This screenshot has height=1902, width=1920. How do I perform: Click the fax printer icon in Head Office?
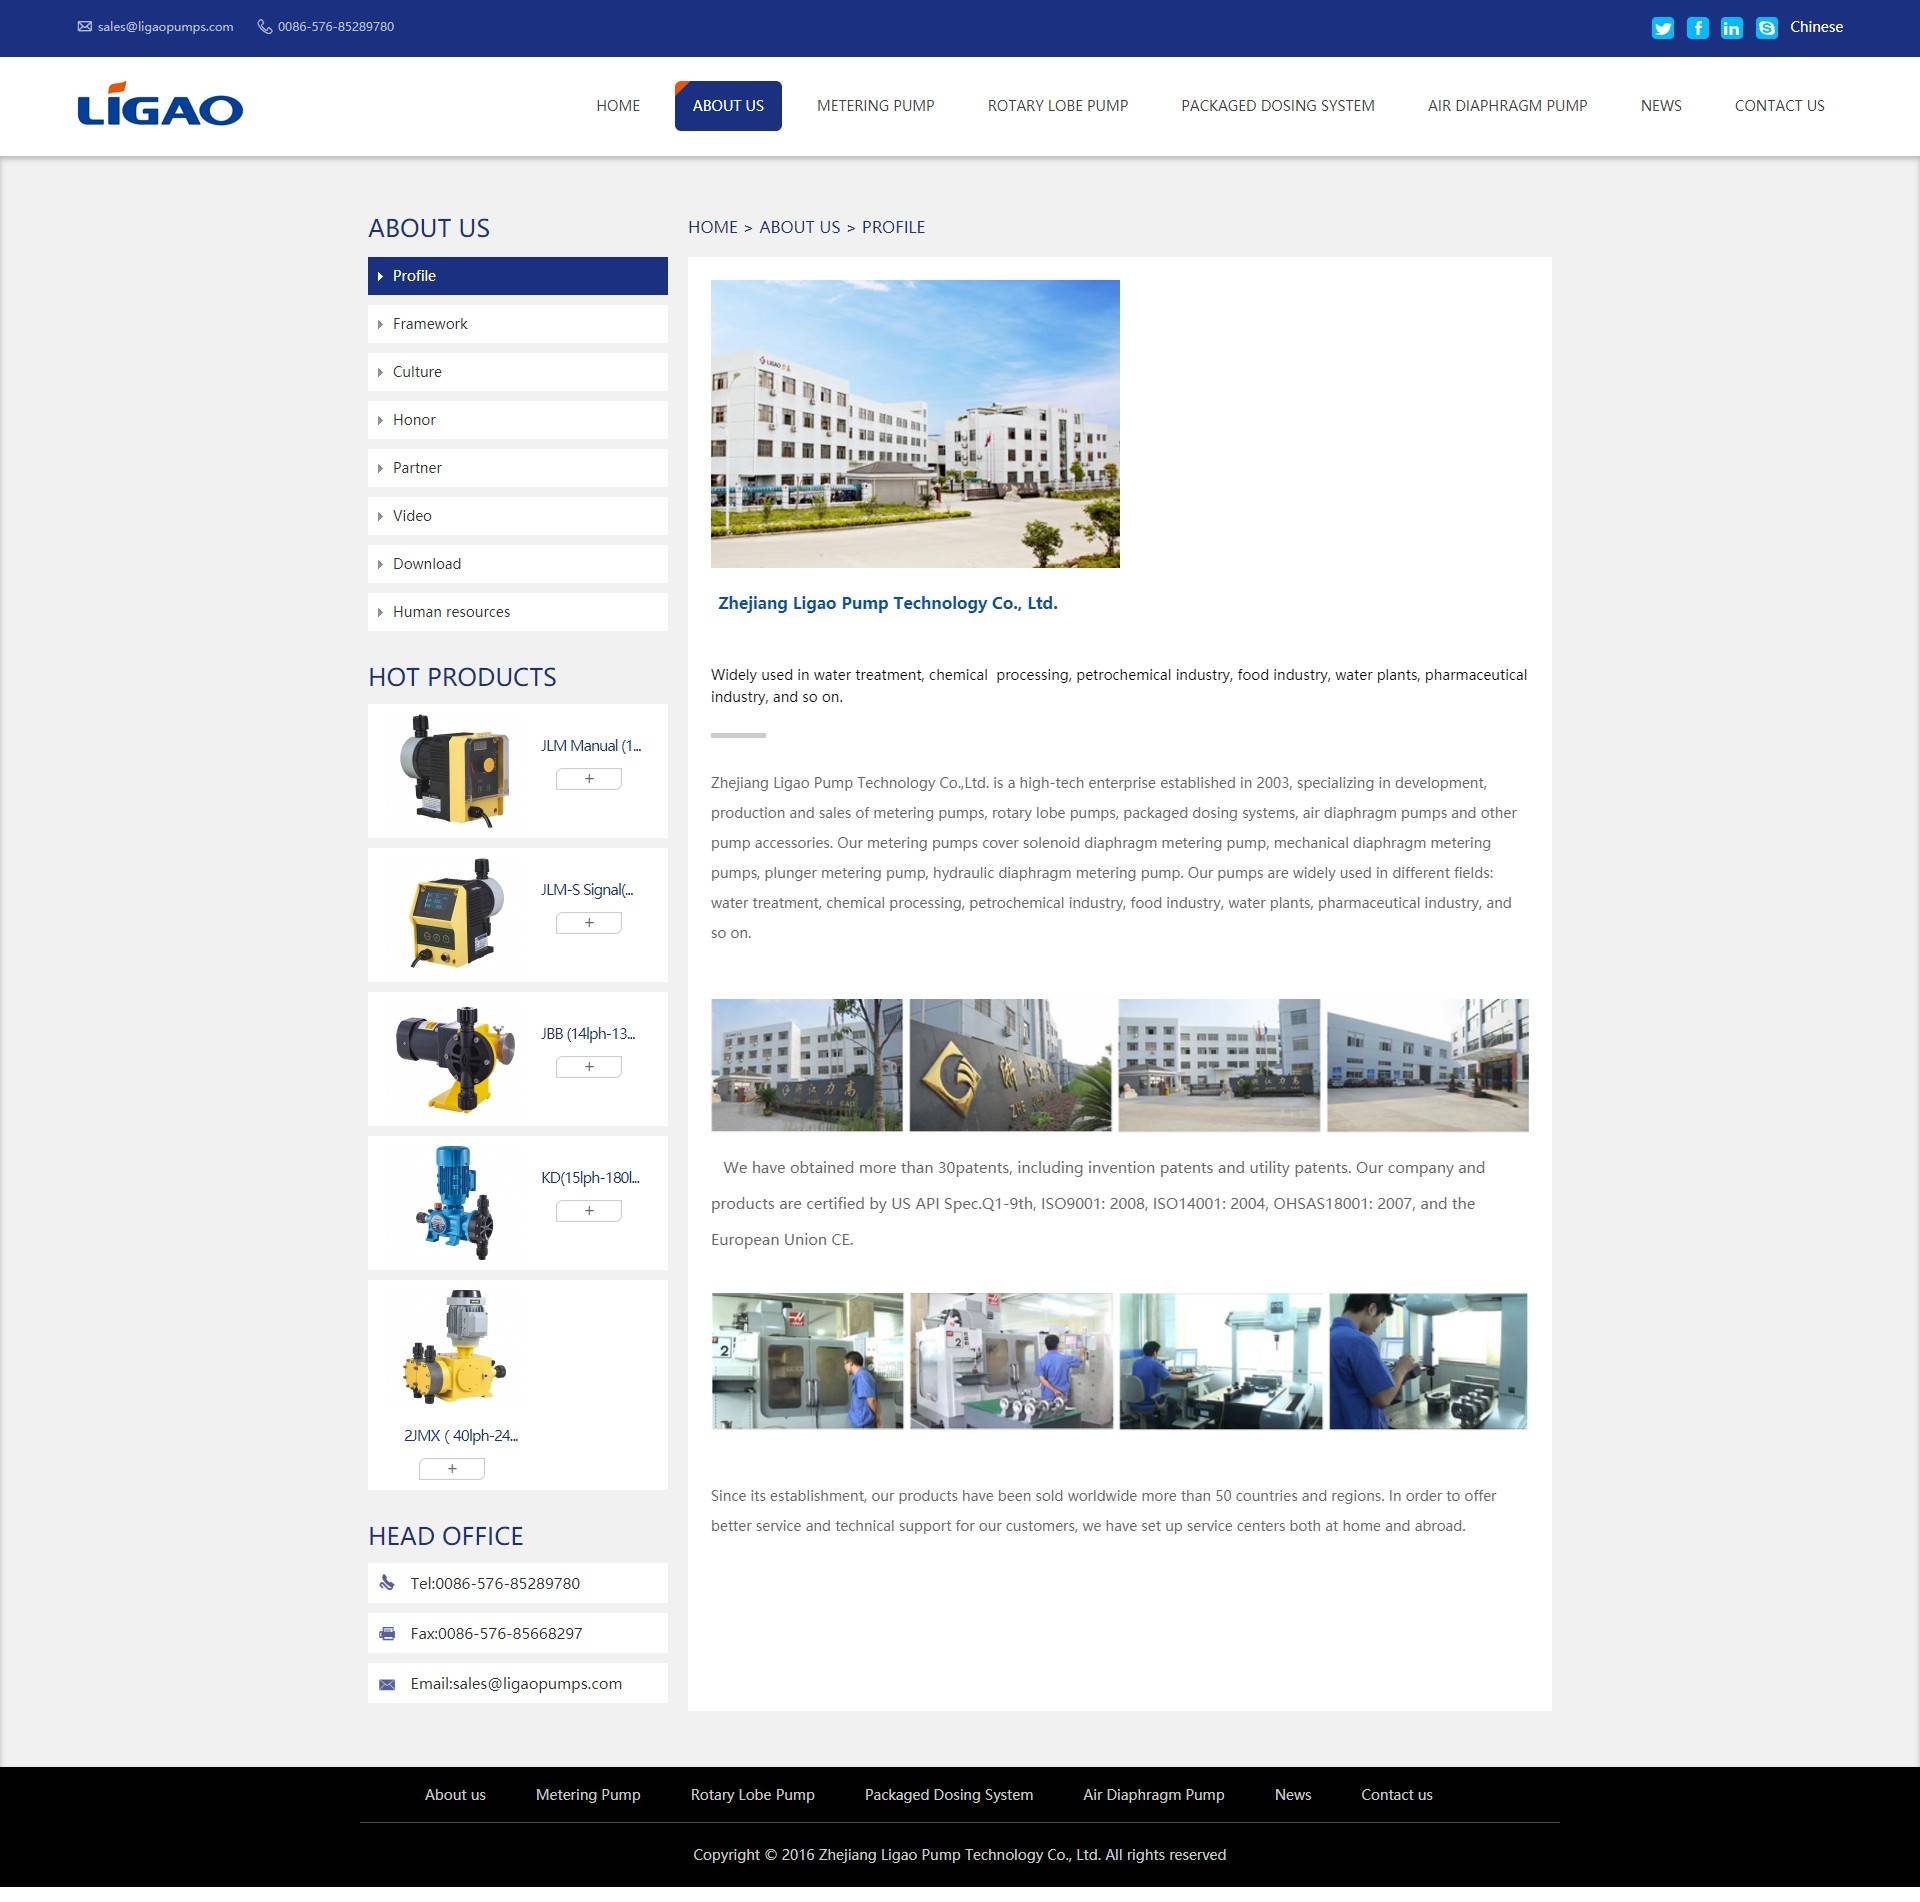(x=387, y=1633)
